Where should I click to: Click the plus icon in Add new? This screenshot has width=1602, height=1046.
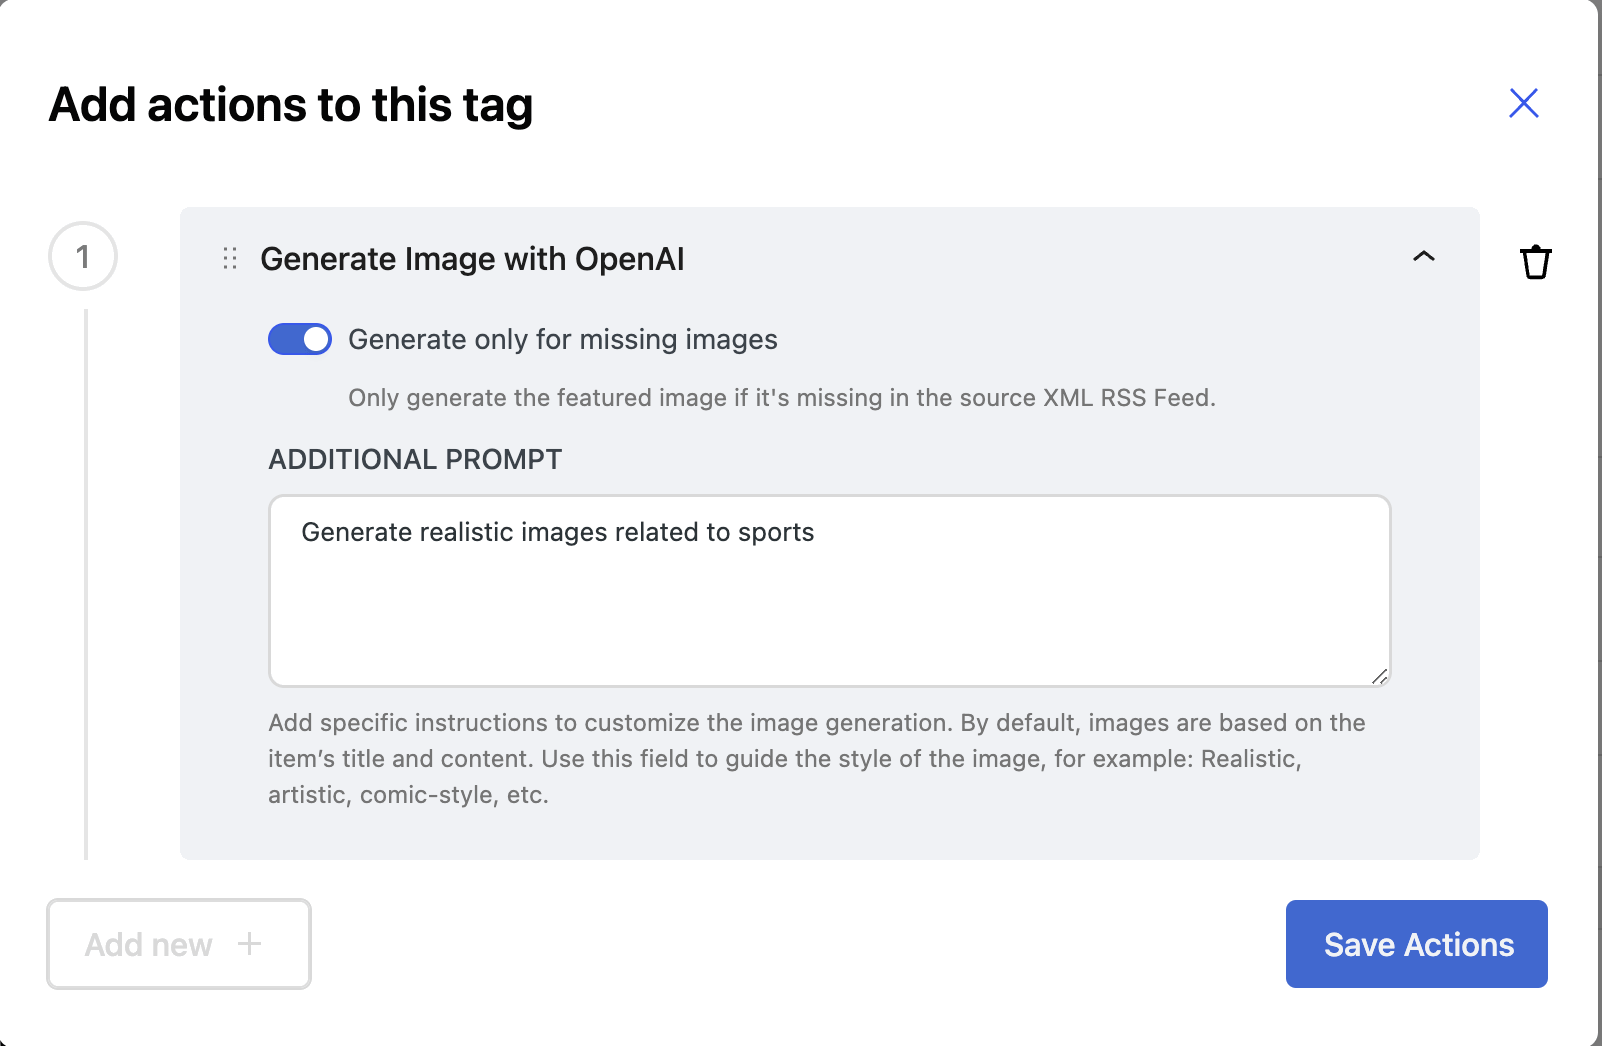tap(249, 943)
